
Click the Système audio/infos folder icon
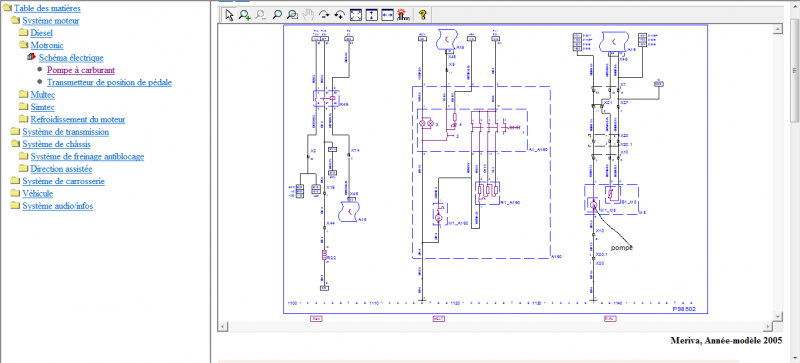tap(15, 206)
